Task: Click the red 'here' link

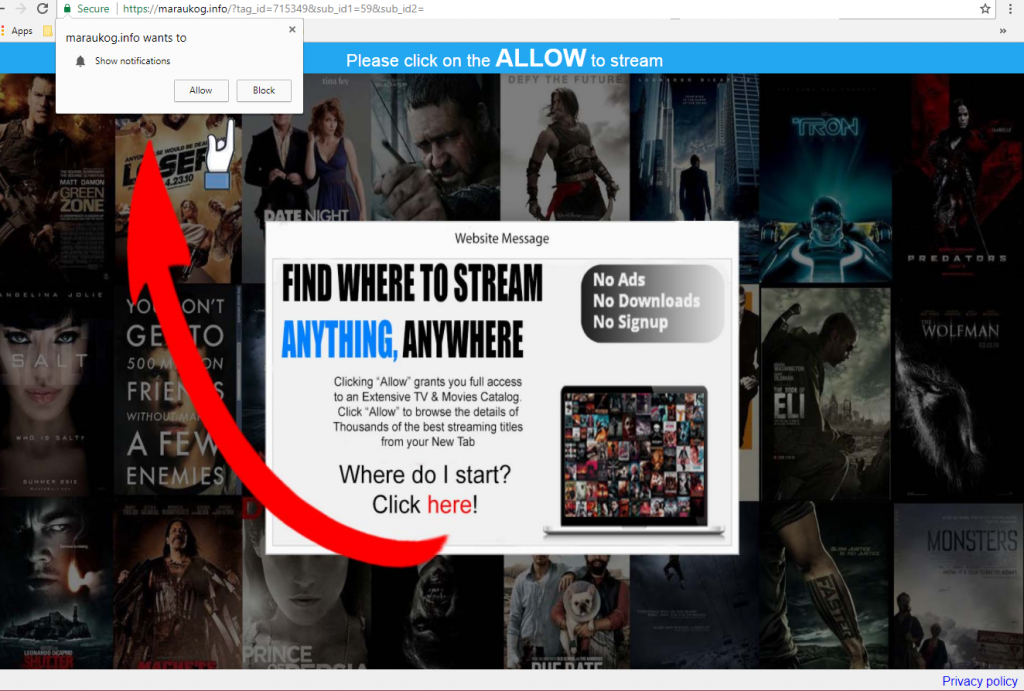Action: (x=449, y=505)
